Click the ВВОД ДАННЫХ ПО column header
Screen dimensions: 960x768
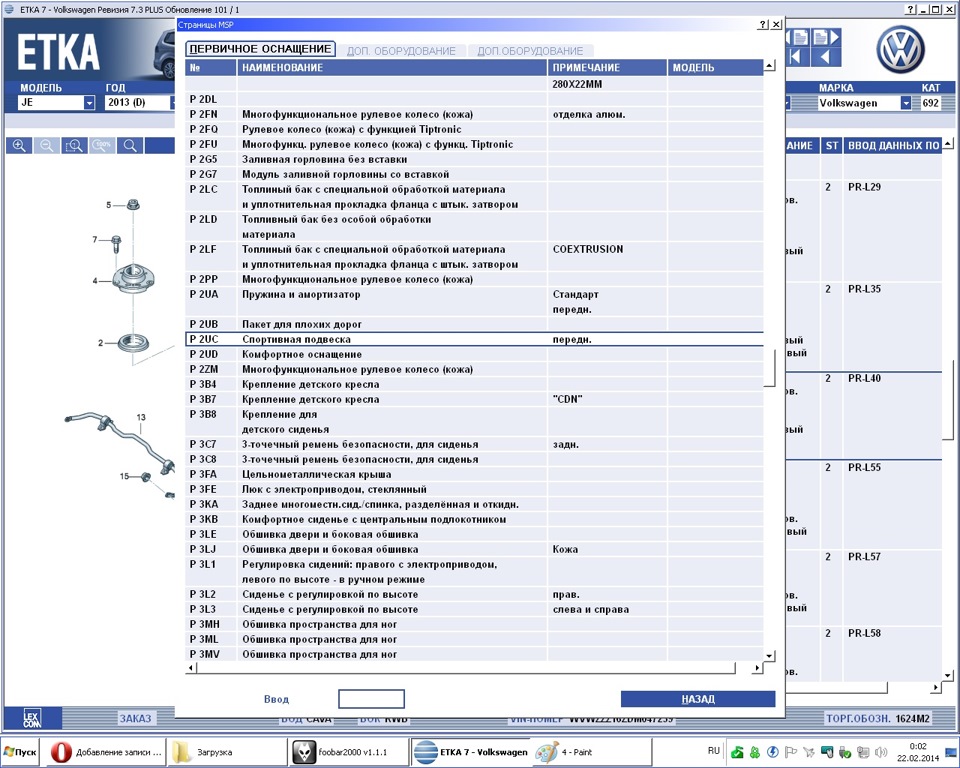pyautogui.click(x=893, y=146)
